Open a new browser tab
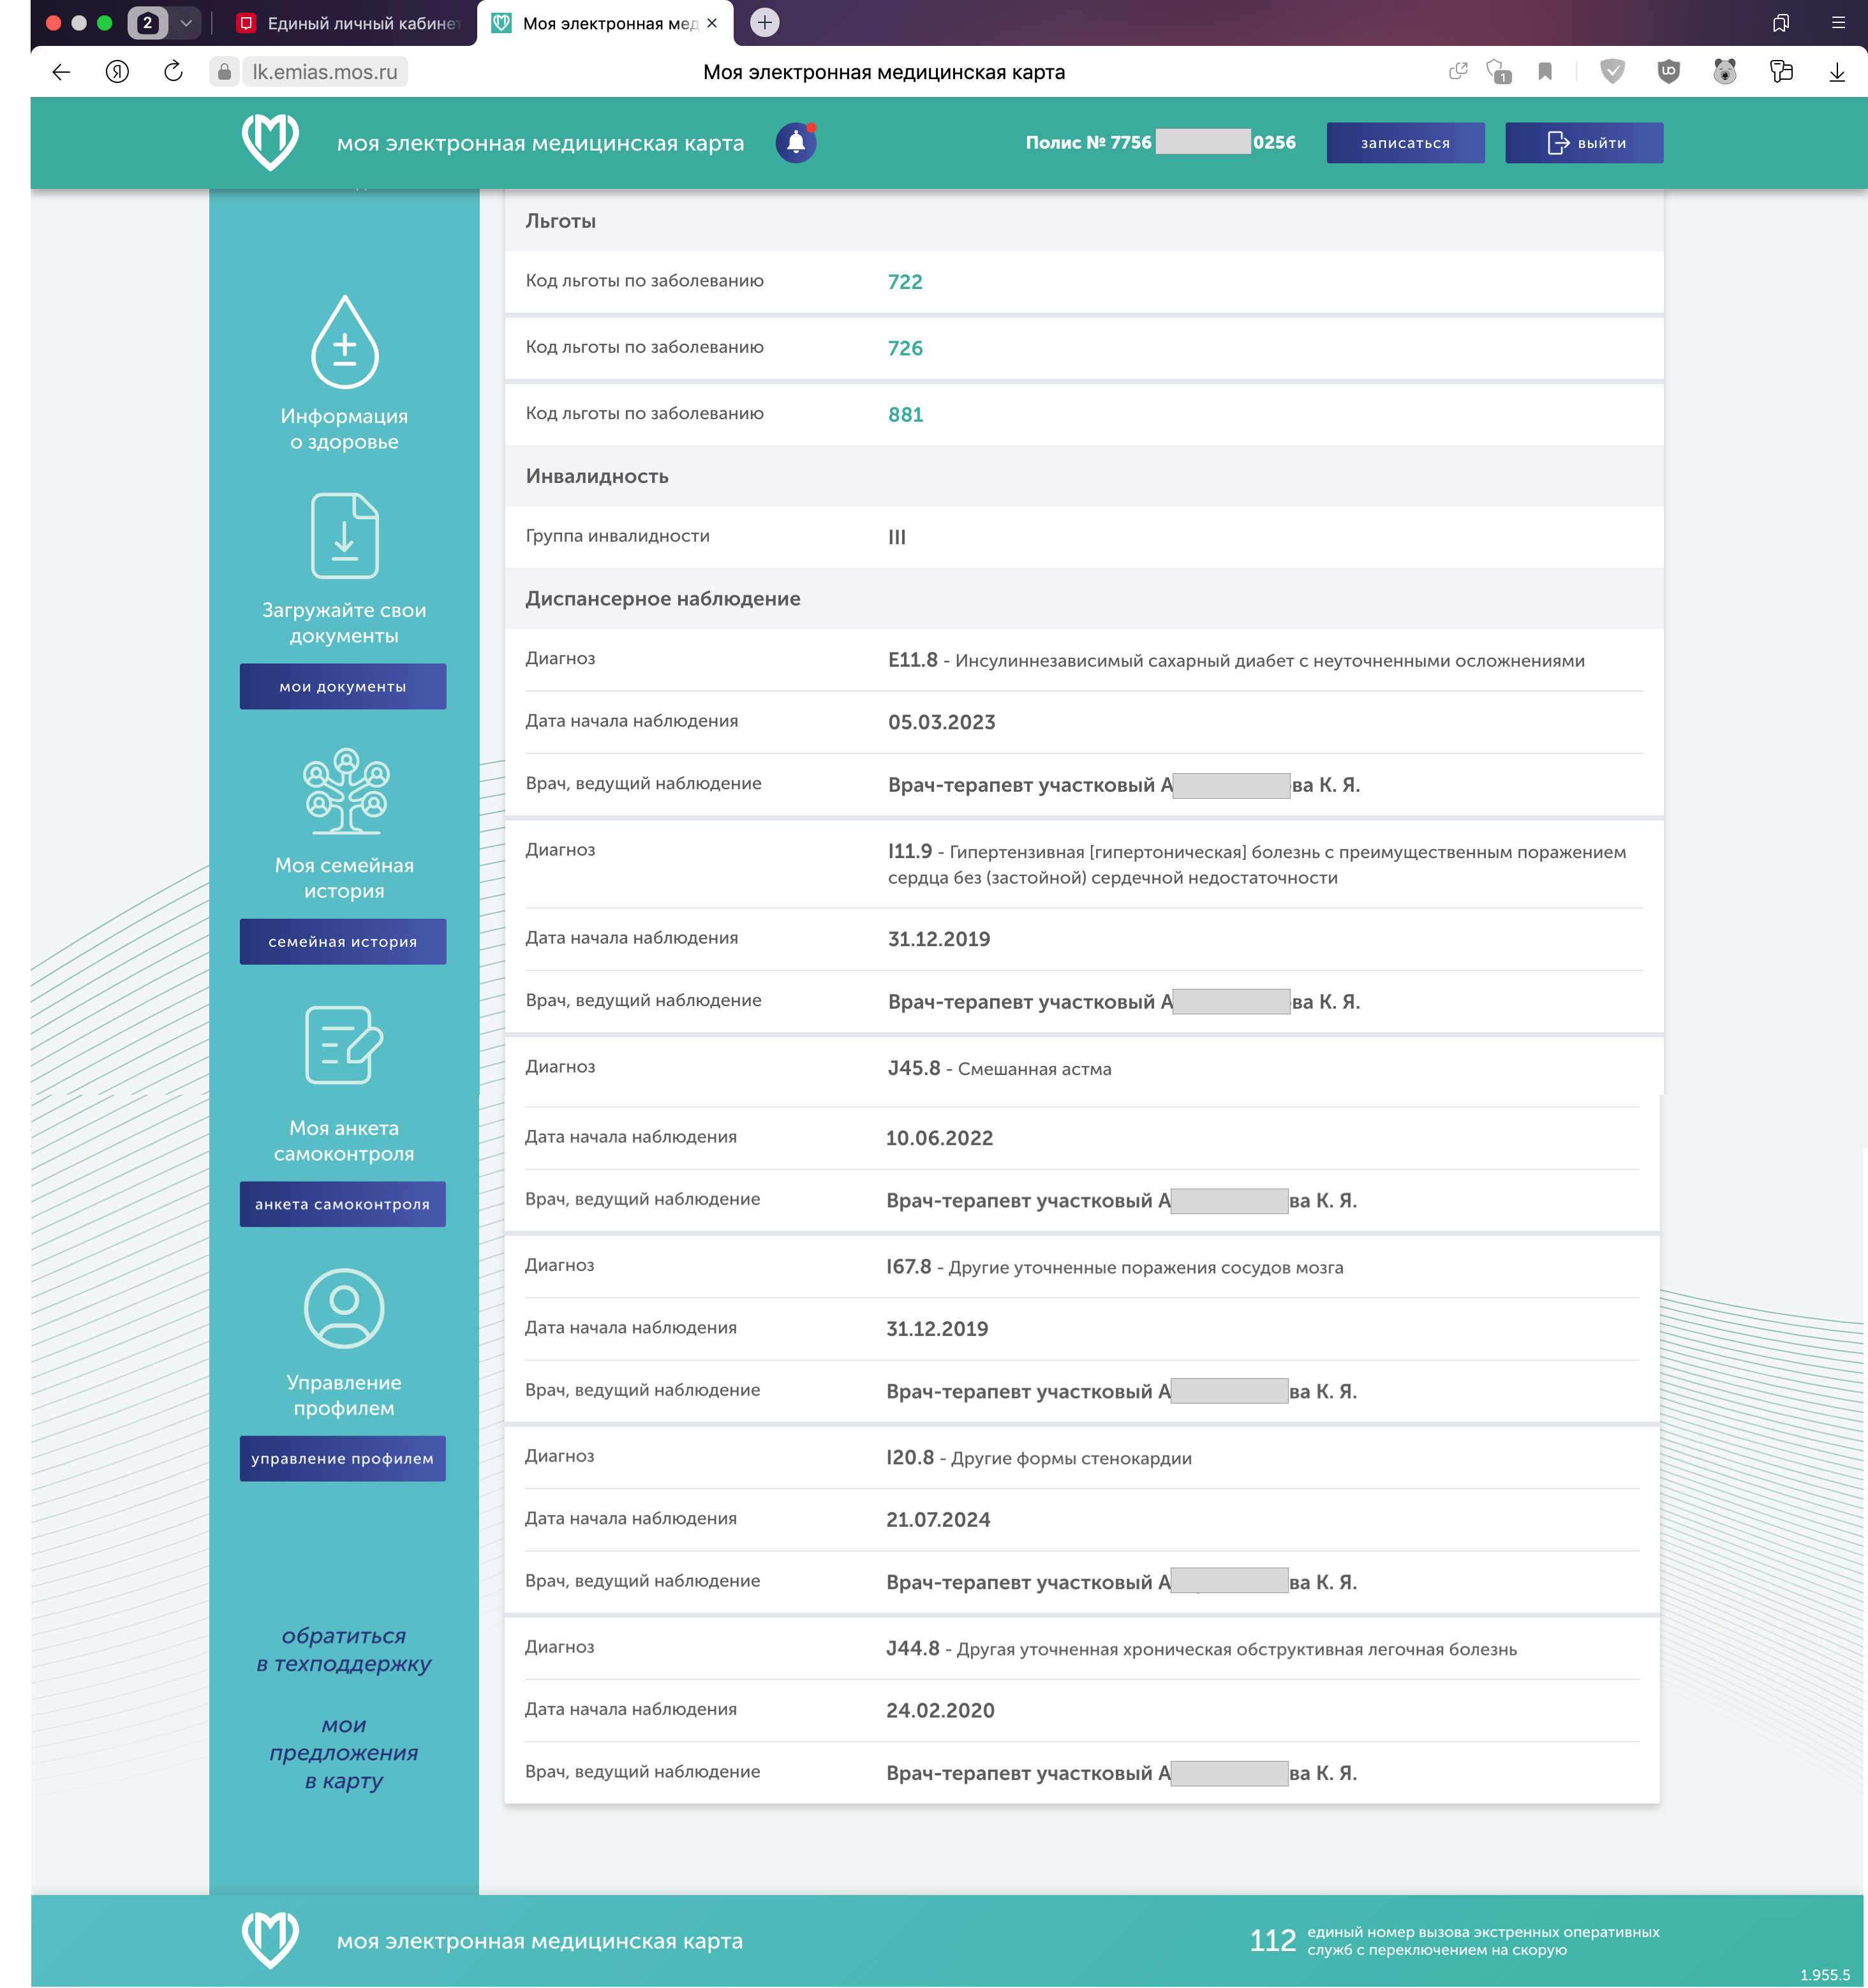The image size is (1868, 1988). point(764,23)
